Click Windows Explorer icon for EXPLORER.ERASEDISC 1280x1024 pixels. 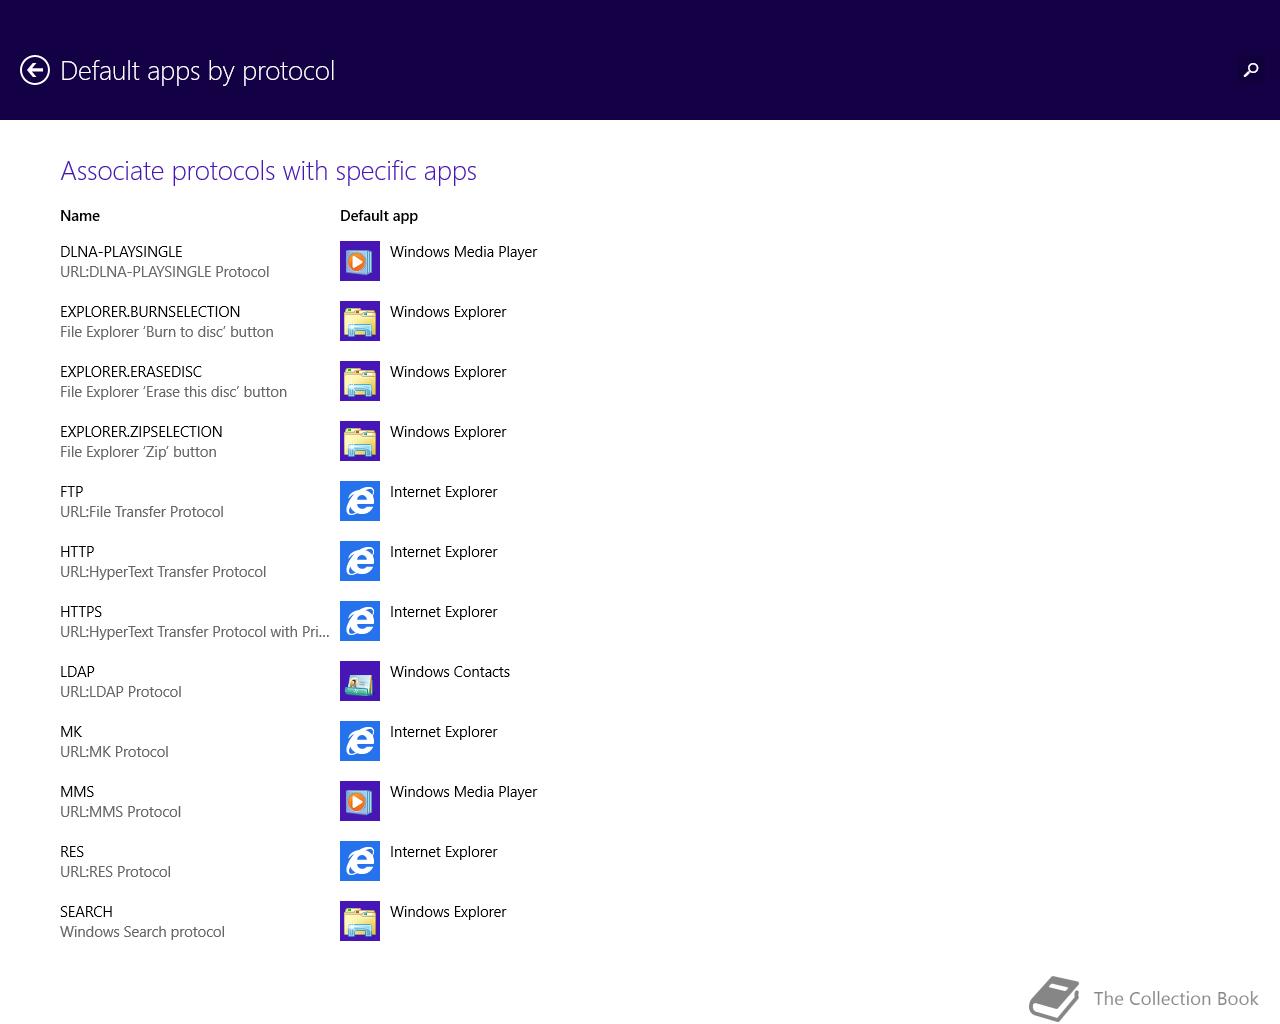click(360, 381)
